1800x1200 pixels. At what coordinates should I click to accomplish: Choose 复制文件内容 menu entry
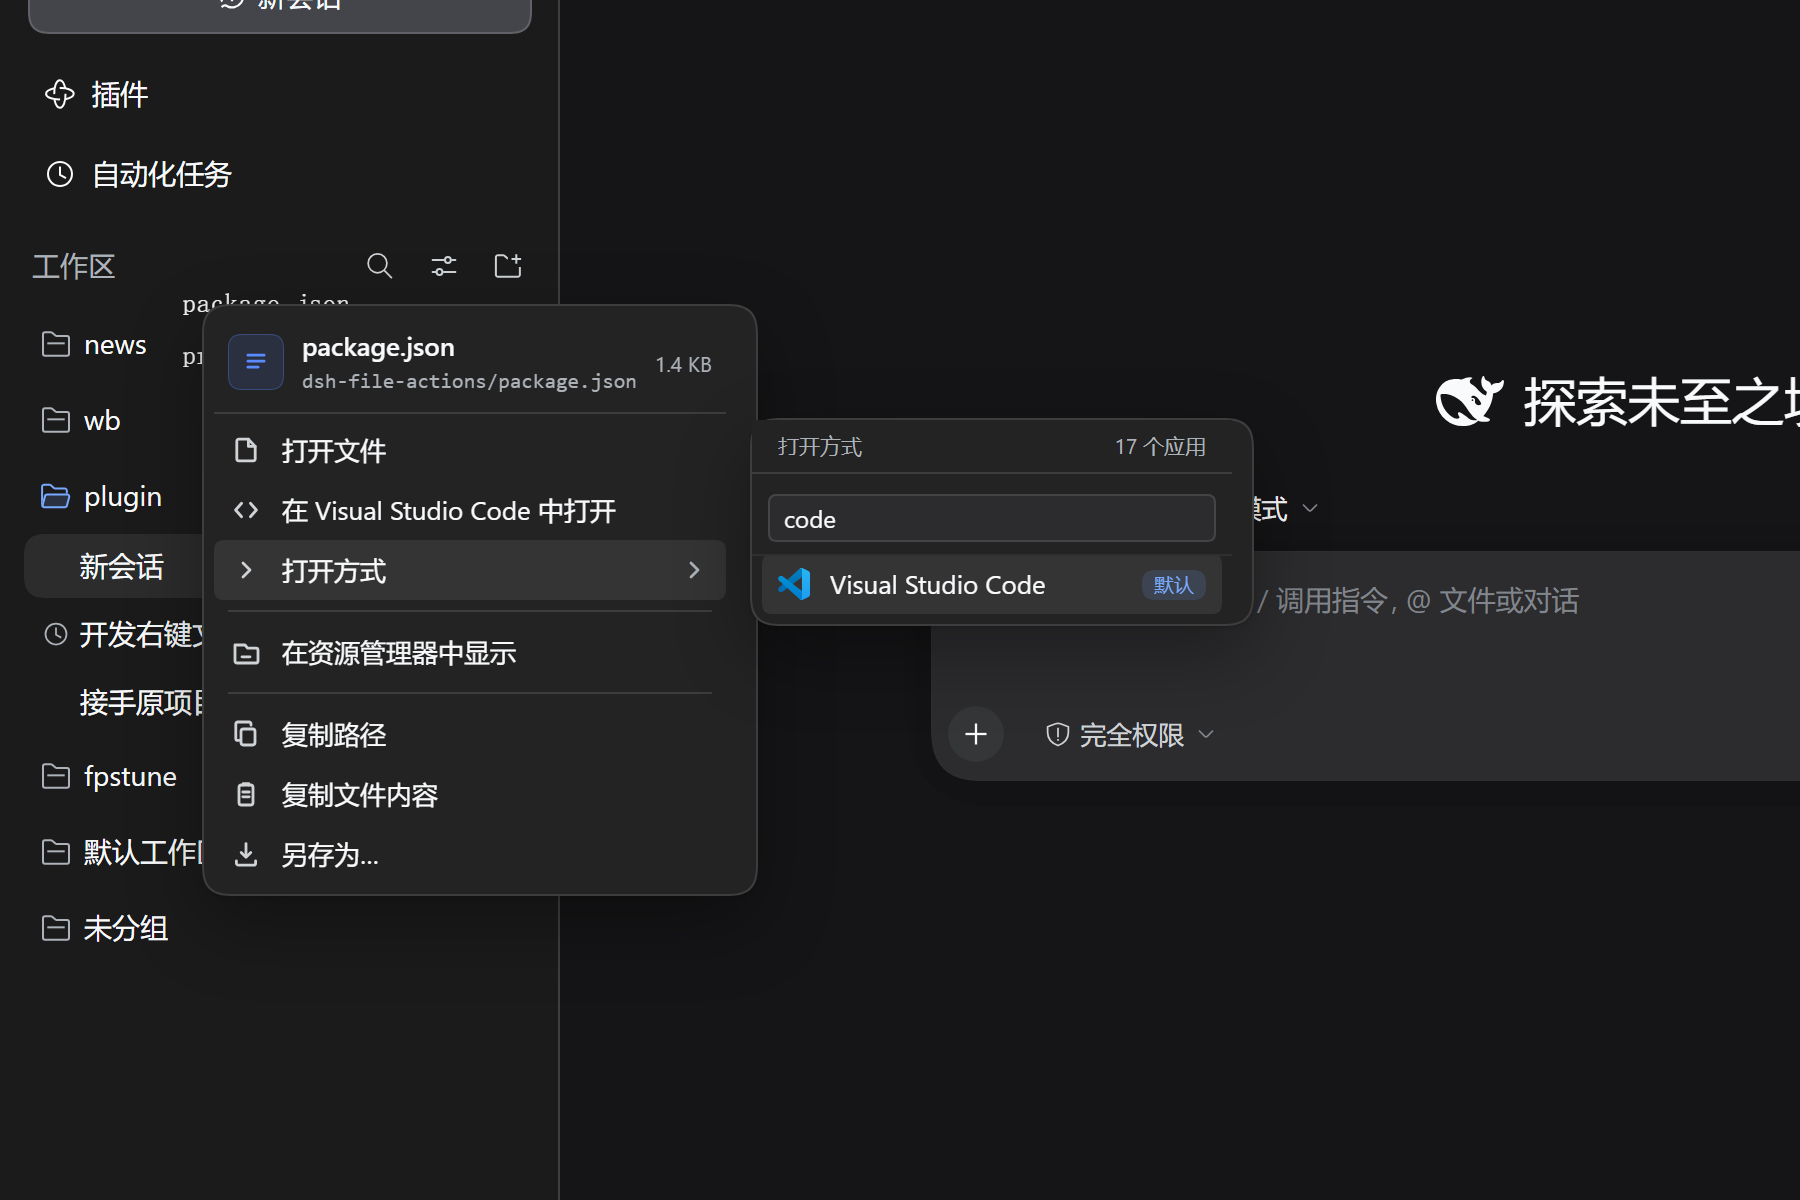(470, 795)
